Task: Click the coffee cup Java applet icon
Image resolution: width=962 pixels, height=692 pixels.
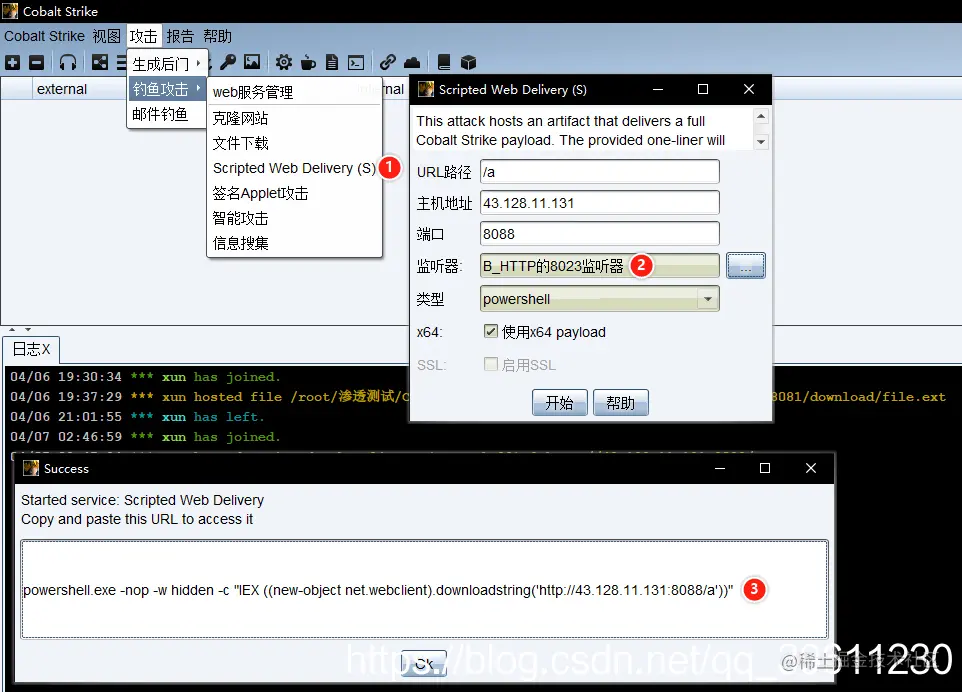Action: click(308, 63)
